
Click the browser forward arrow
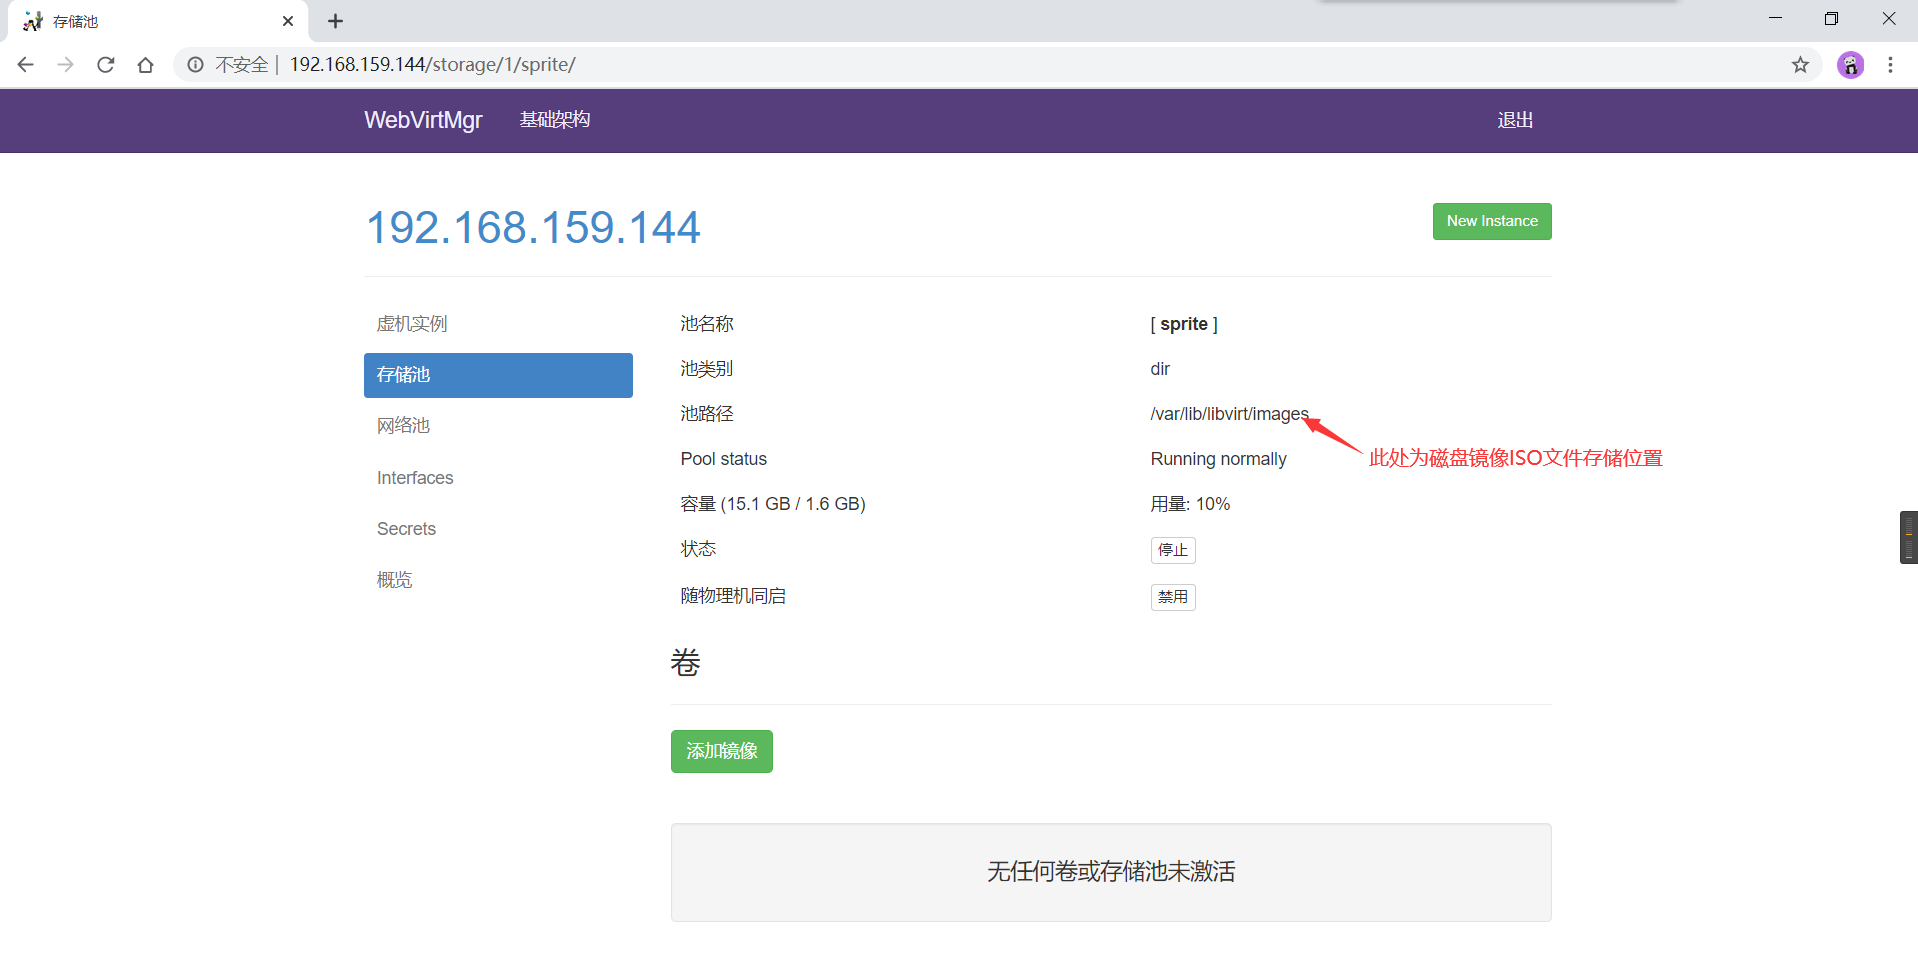(x=66, y=65)
